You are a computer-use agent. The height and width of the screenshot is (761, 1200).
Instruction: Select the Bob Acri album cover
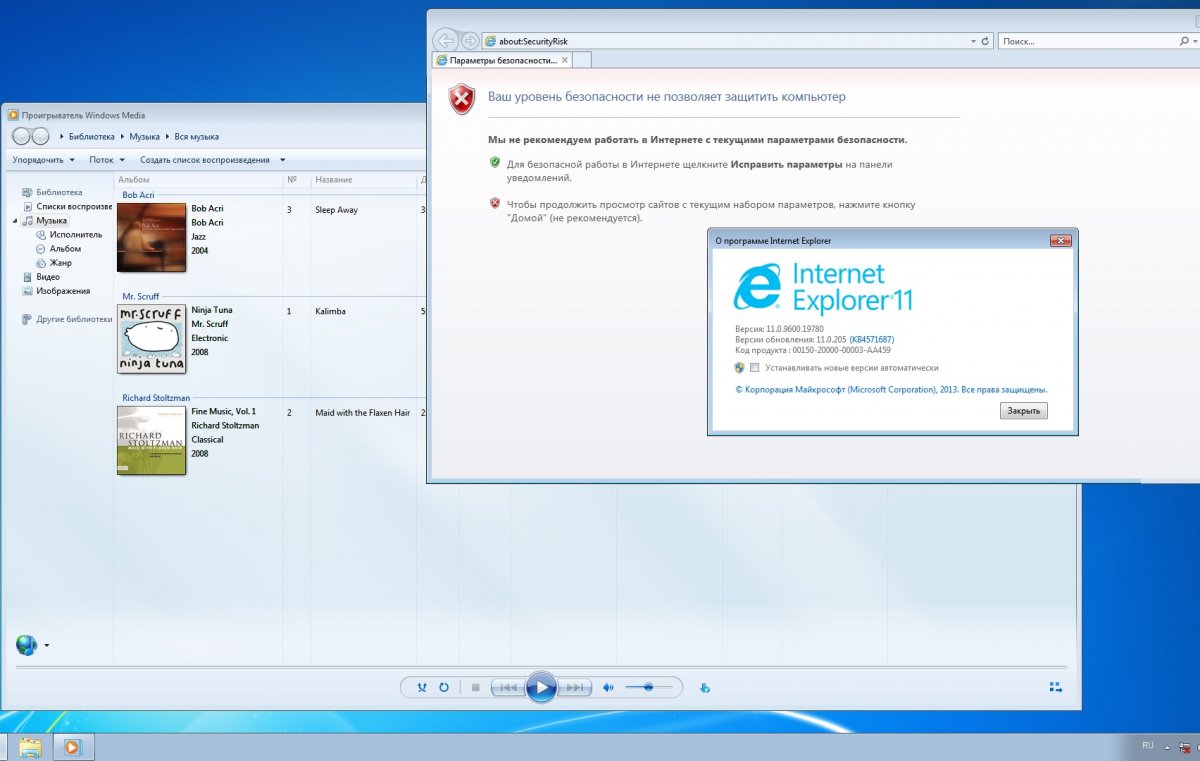[x=152, y=237]
